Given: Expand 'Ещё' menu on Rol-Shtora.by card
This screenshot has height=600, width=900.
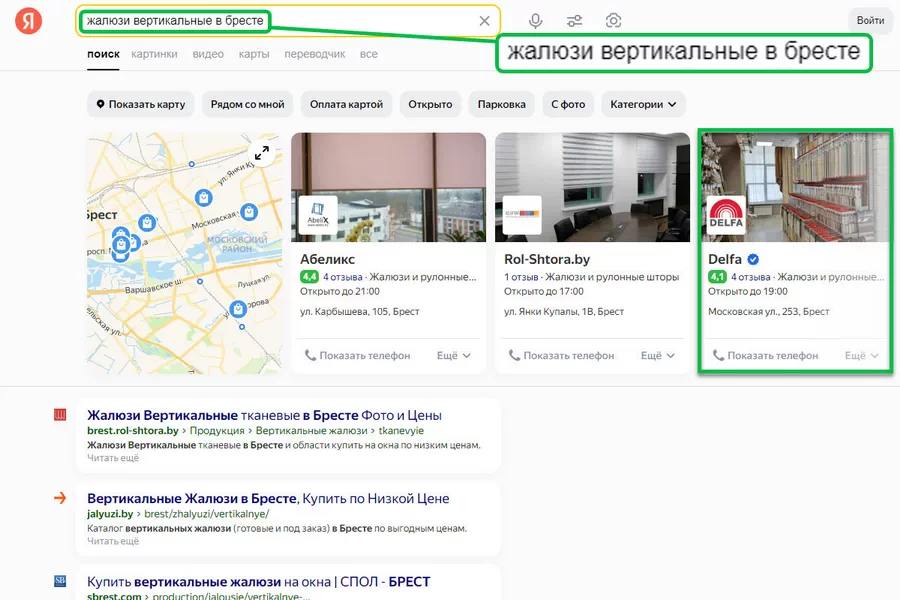Looking at the screenshot, I should tap(657, 355).
